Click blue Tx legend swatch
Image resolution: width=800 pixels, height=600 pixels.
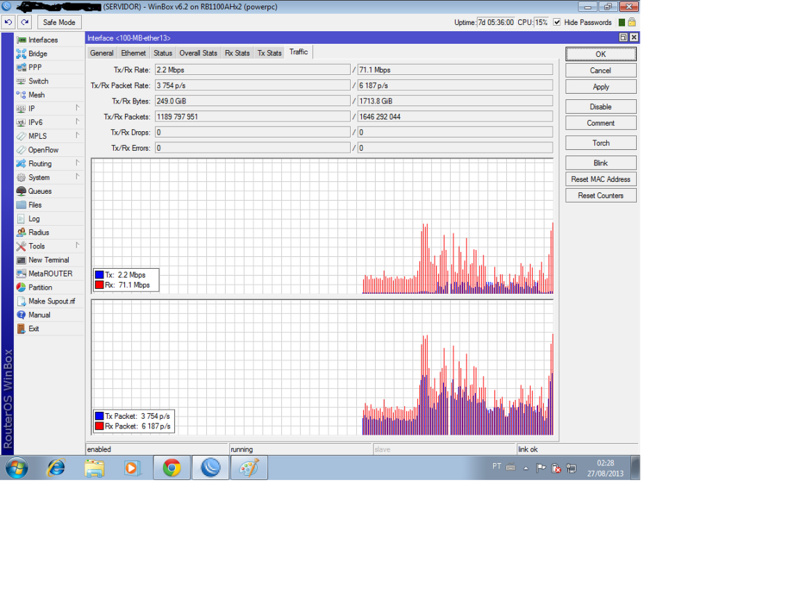click(x=99, y=274)
